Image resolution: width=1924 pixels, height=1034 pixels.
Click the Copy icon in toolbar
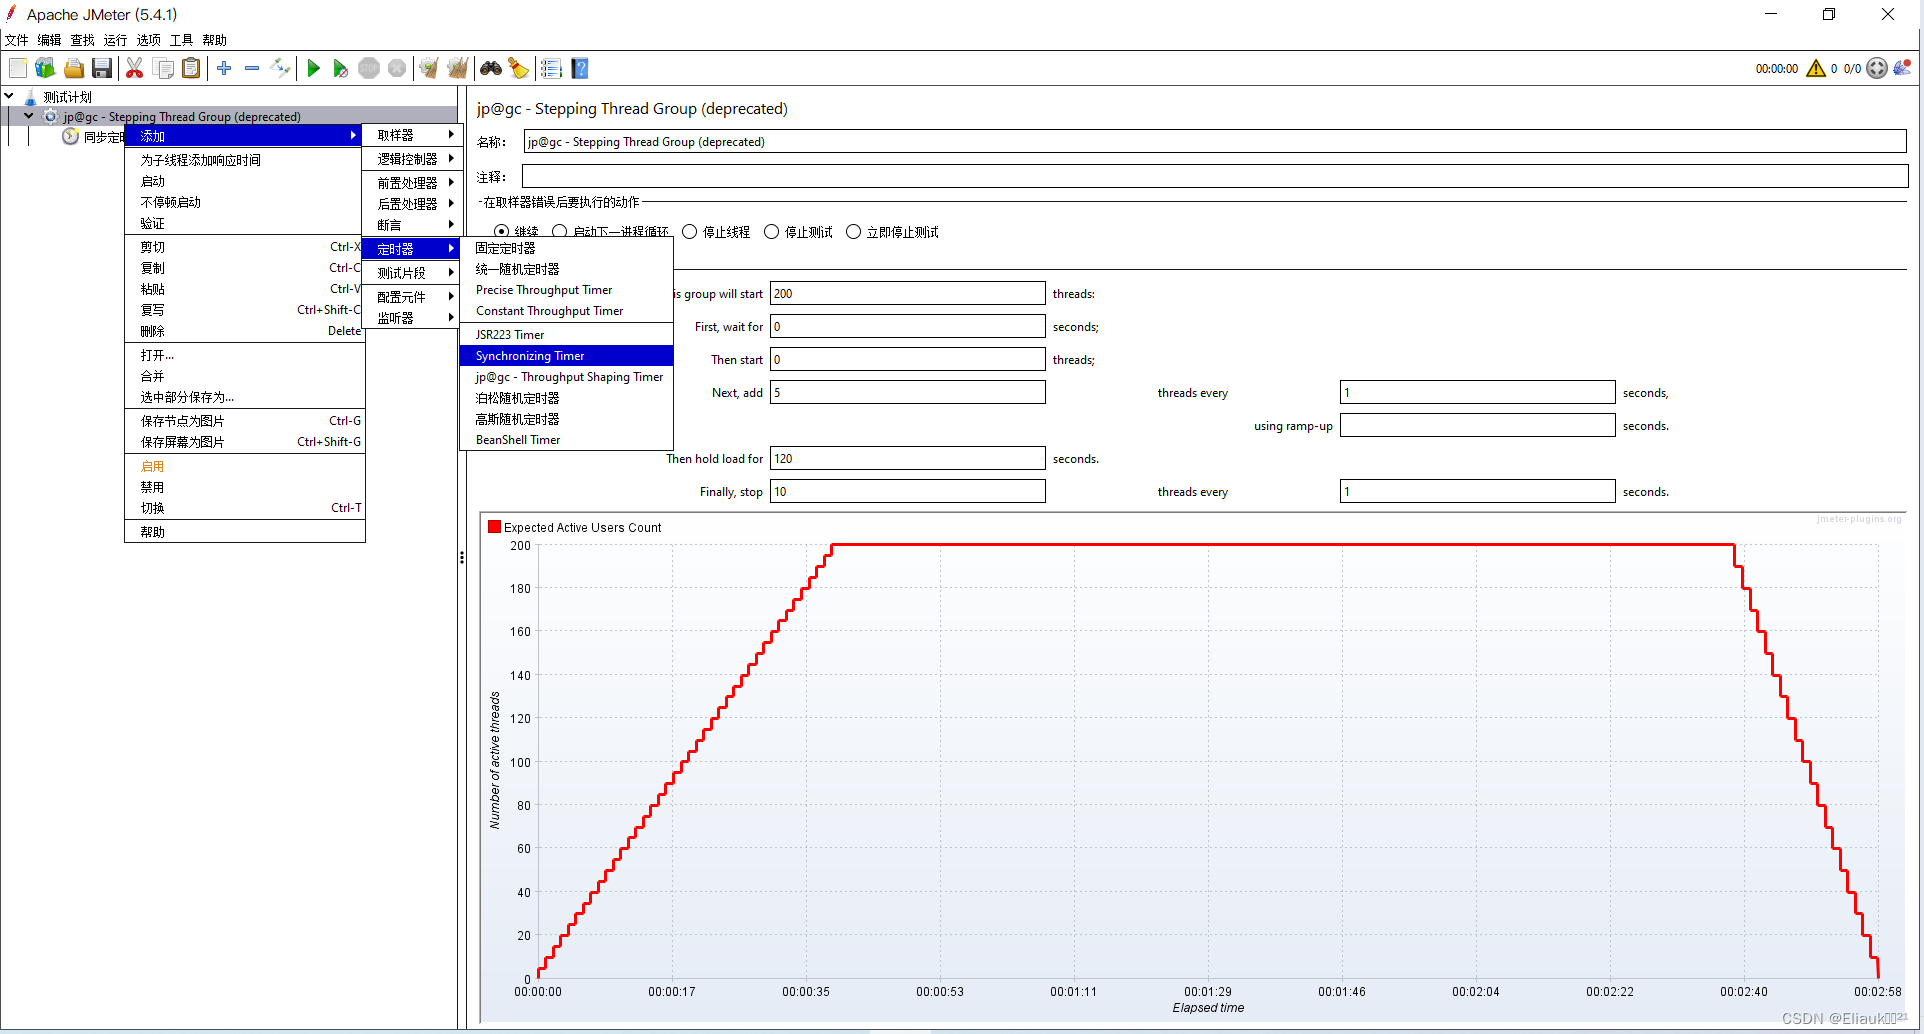(x=163, y=68)
